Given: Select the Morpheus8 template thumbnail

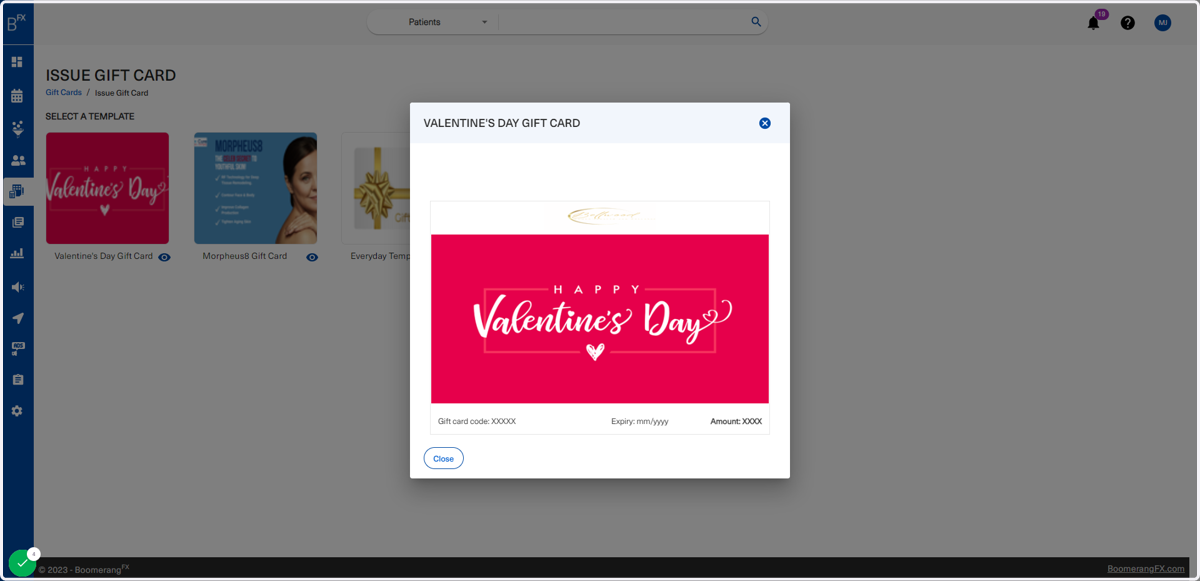Looking at the screenshot, I should 256,188.
